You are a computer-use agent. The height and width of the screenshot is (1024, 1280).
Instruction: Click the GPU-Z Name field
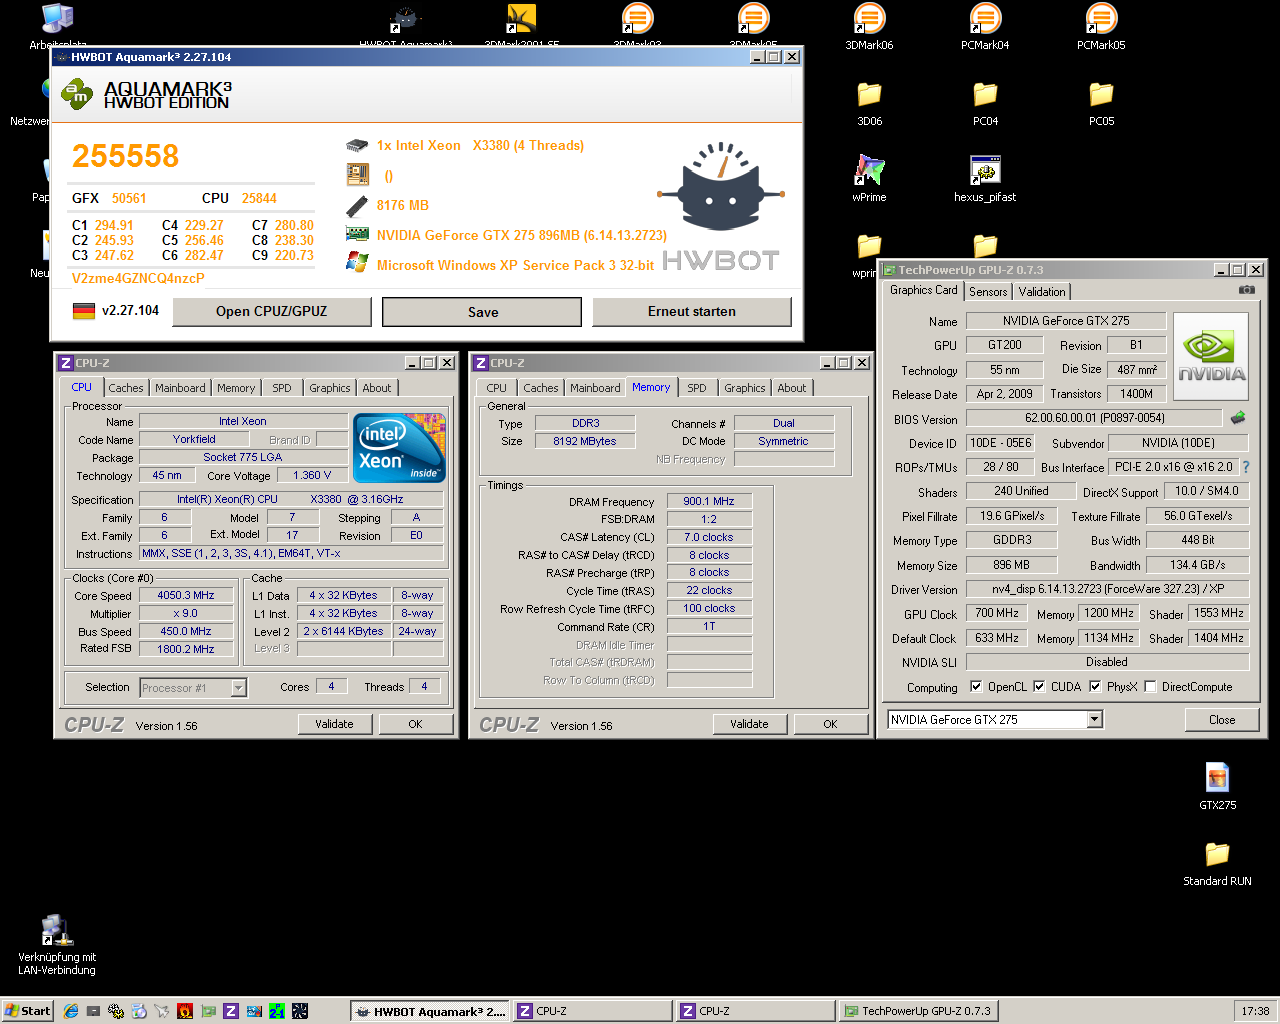click(x=1066, y=321)
